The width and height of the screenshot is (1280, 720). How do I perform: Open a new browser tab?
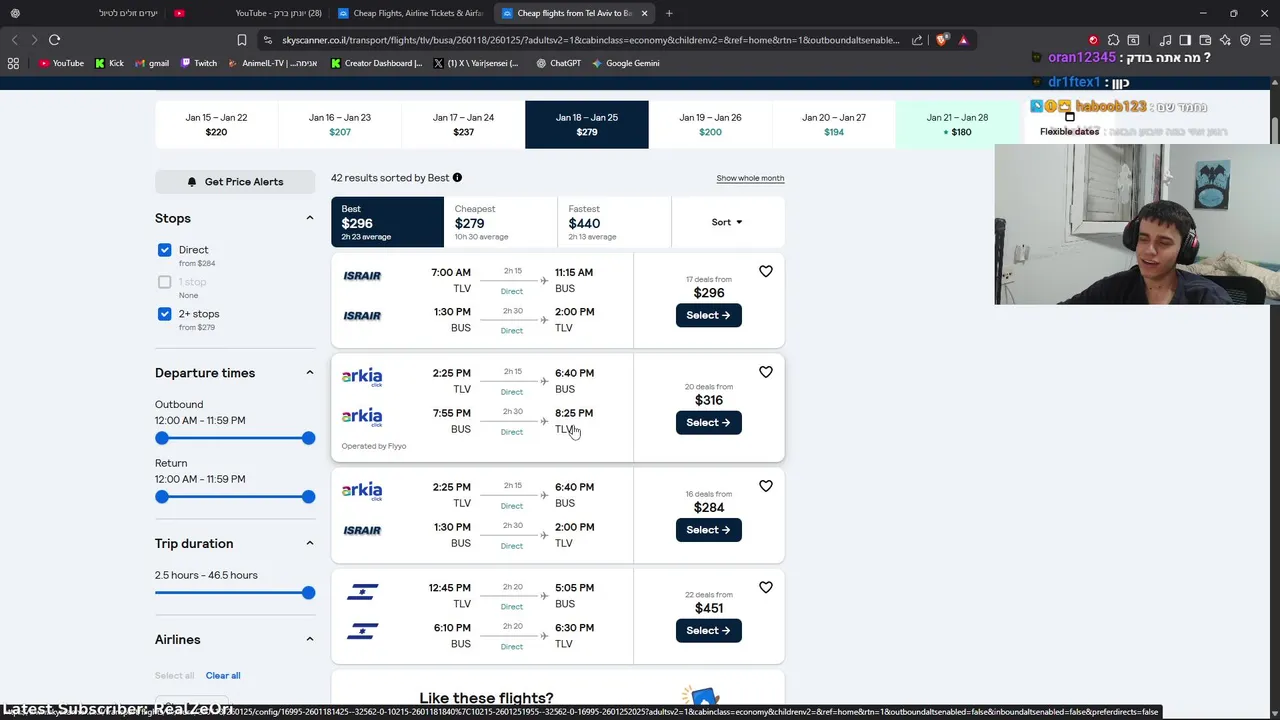pos(669,13)
